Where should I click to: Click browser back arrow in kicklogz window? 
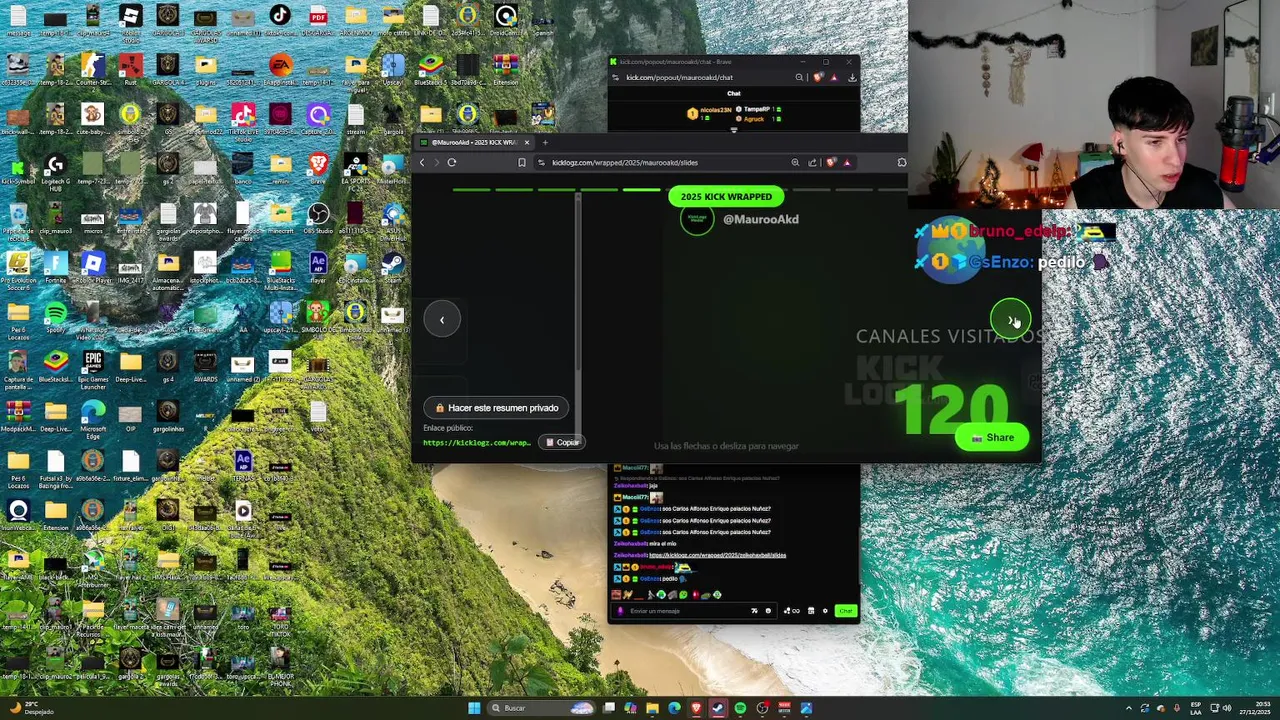pyautogui.click(x=421, y=162)
